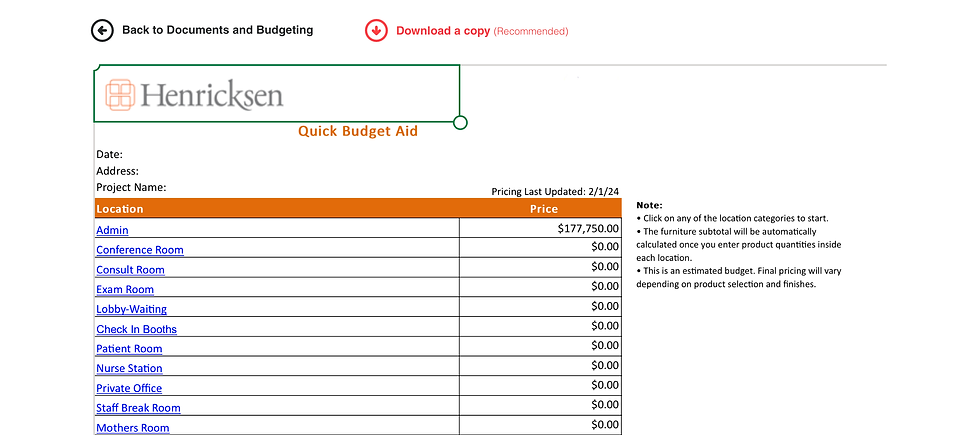Select the Mothers Room $0.00 price cell
This screenshot has width=980, height=435.
pyautogui.click(x=541, y=425)
